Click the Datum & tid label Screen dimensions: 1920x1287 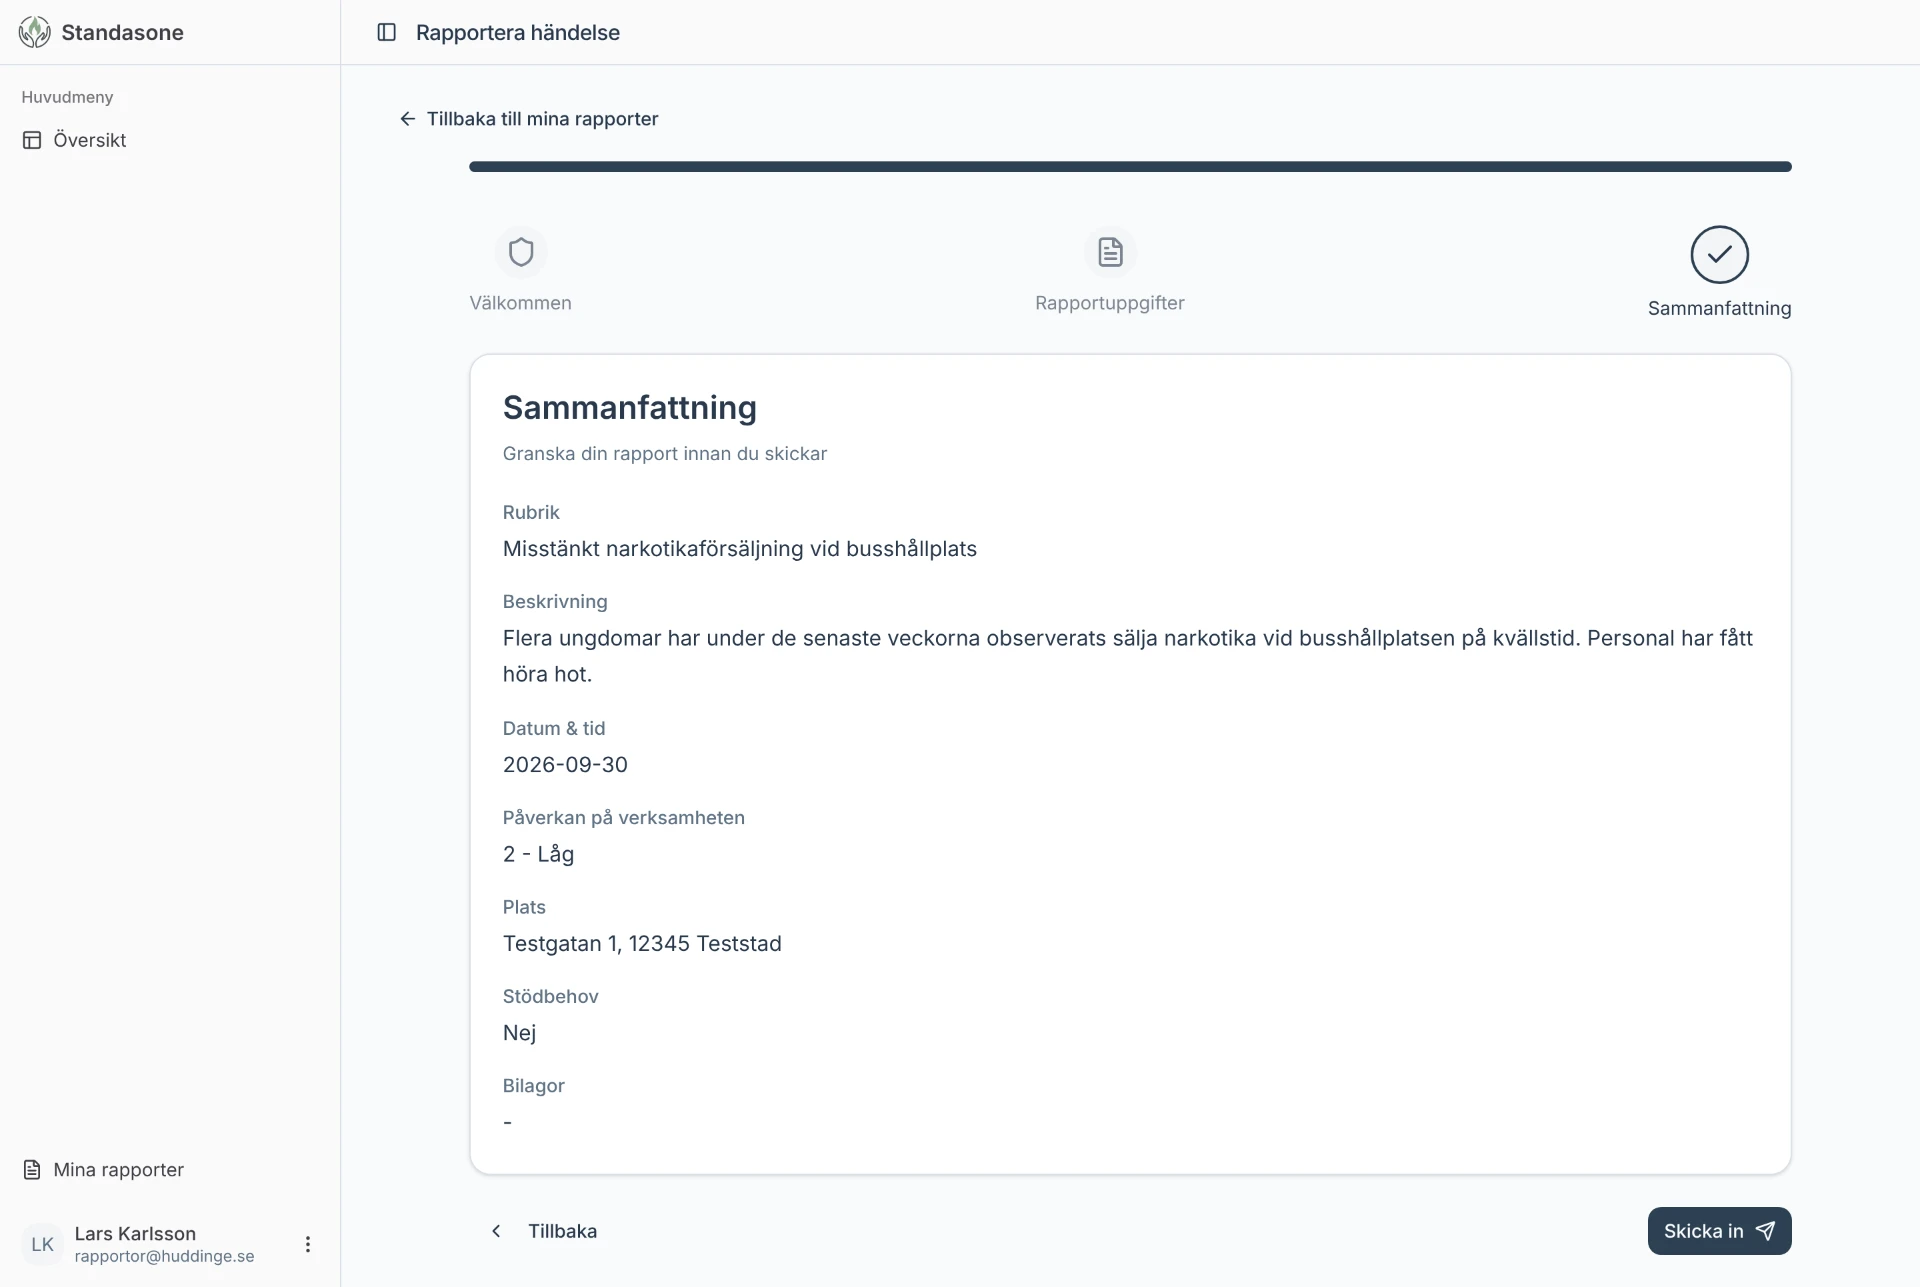click(554, 729)
